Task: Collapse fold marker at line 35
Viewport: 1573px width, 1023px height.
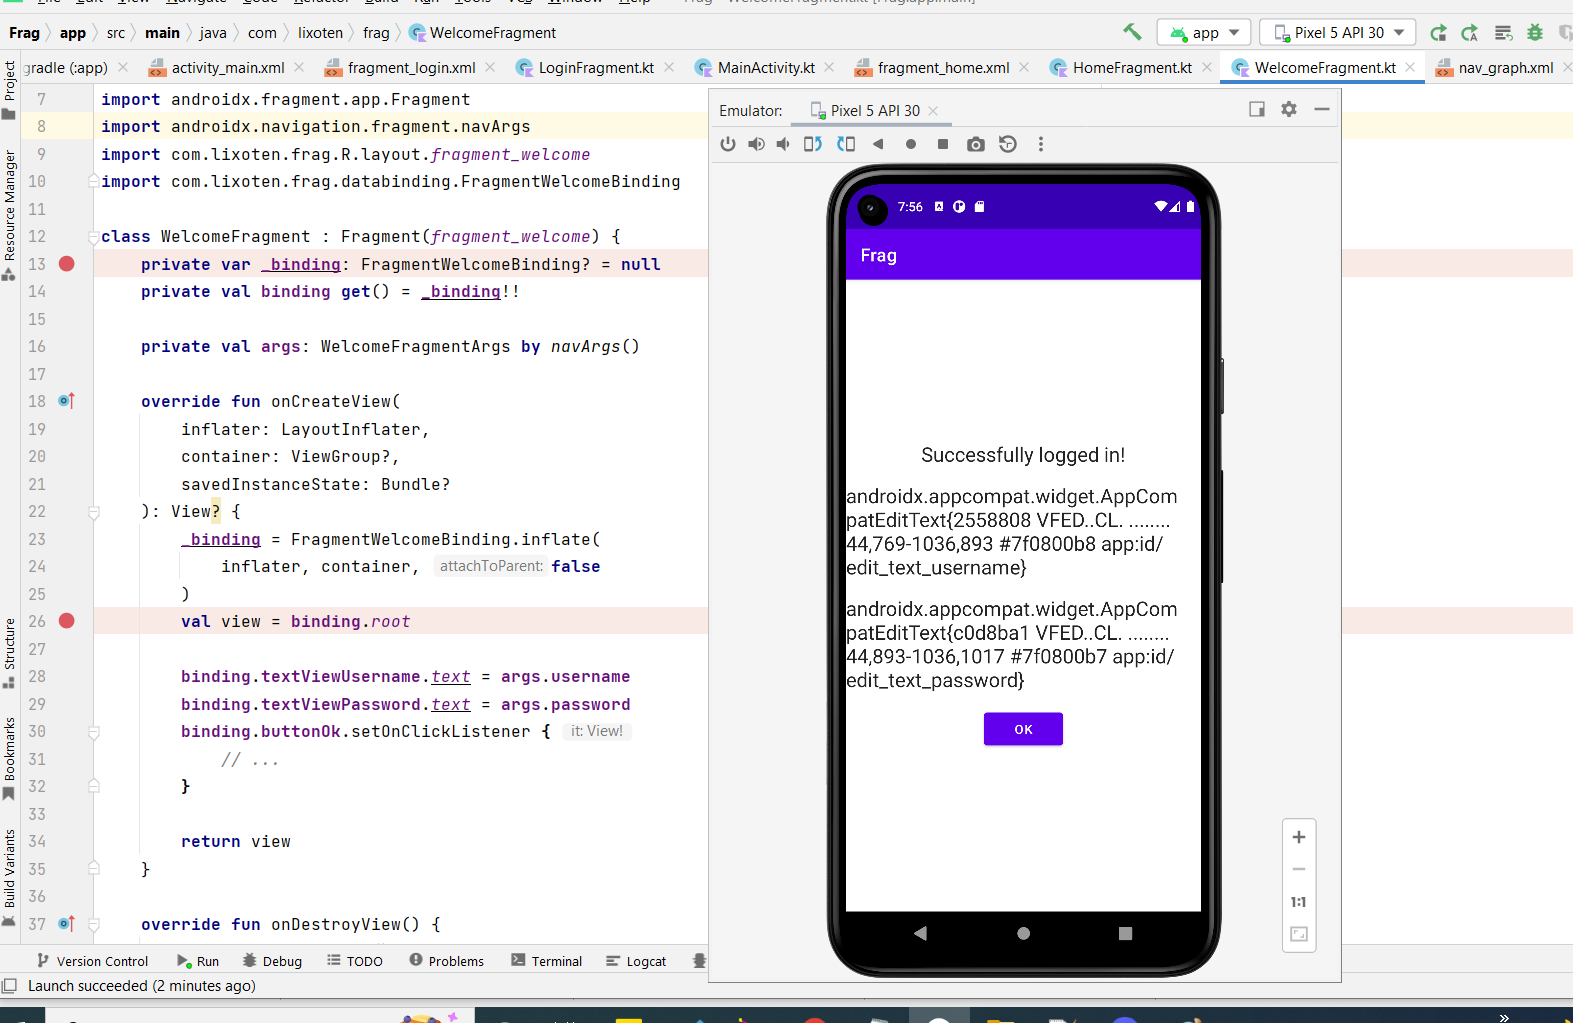Action: [x=94, y=868]
